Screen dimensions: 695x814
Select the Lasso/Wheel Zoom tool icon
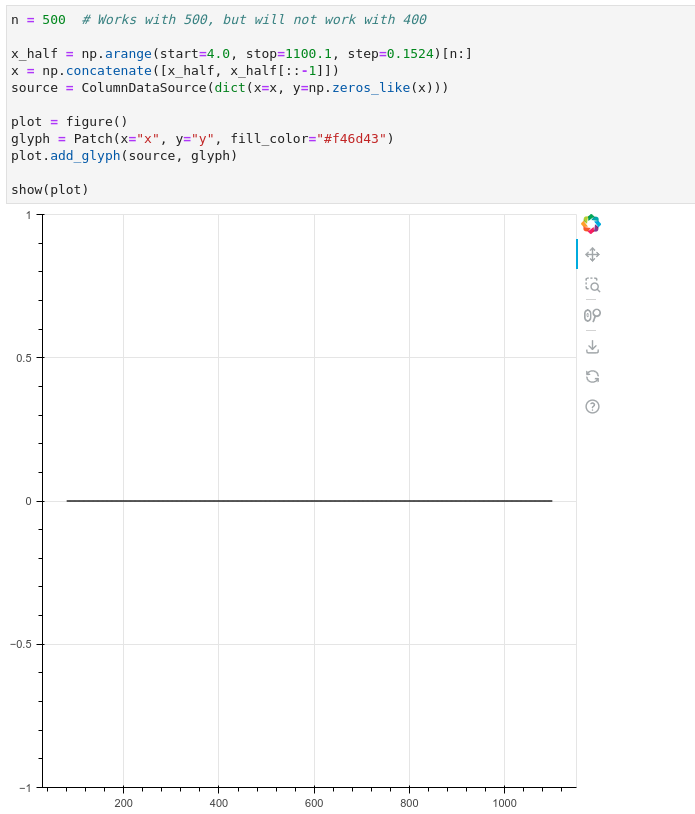pos(592,315)
